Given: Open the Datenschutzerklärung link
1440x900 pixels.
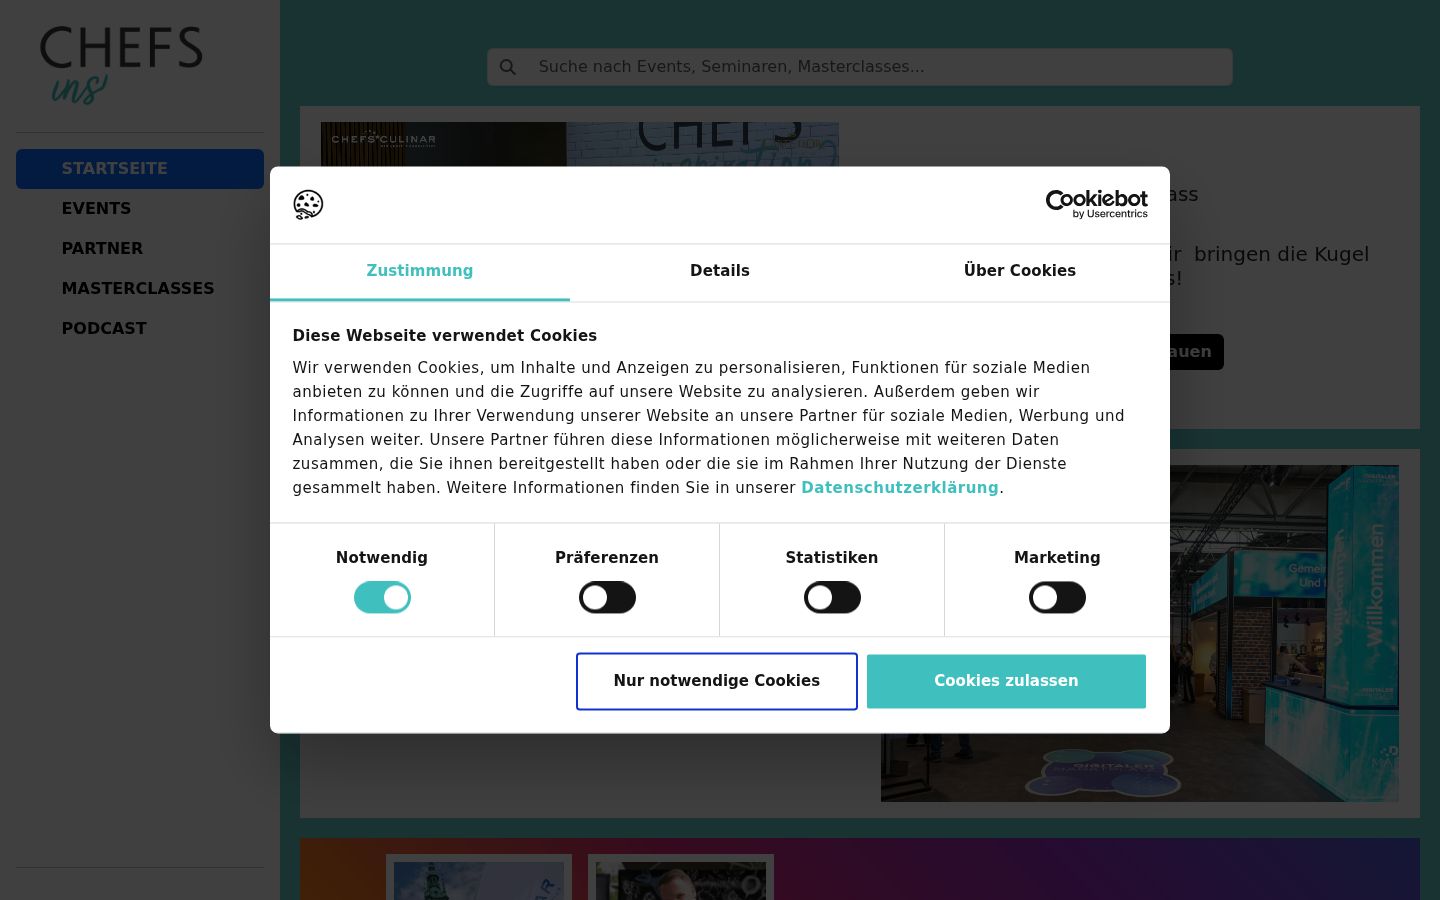Looking at the screenshot, I should pyautogui.click(x=900, y=488).
